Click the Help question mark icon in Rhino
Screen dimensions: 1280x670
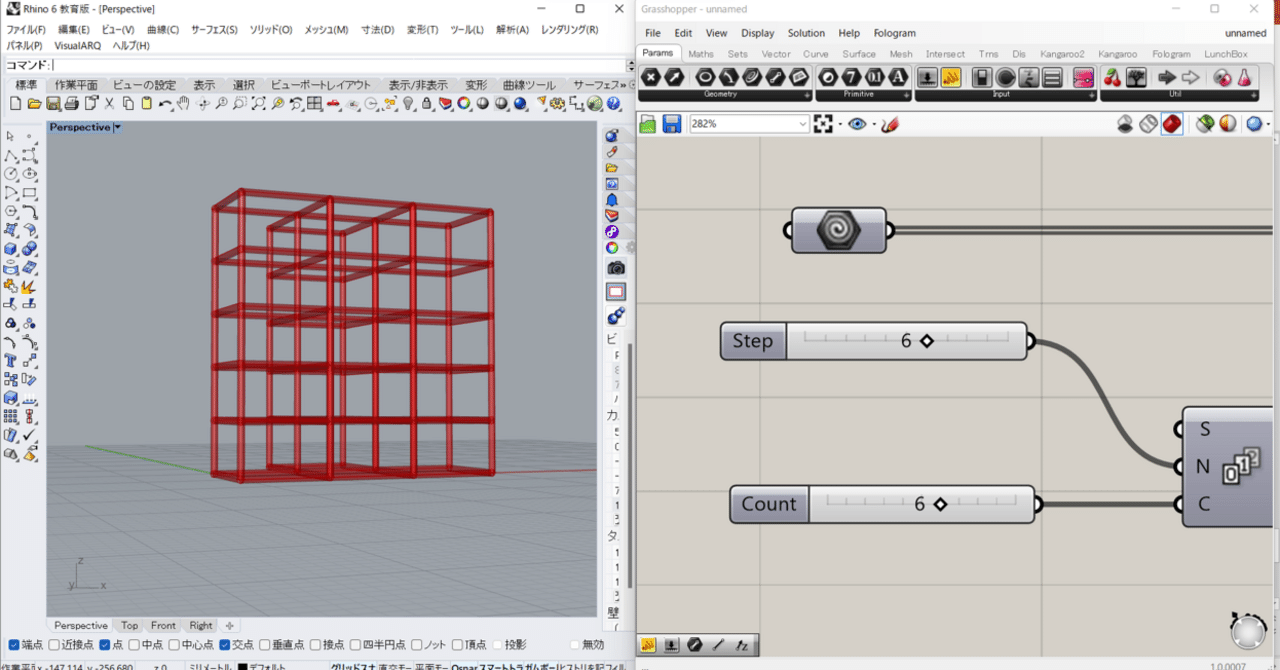(x=613, y=103)
